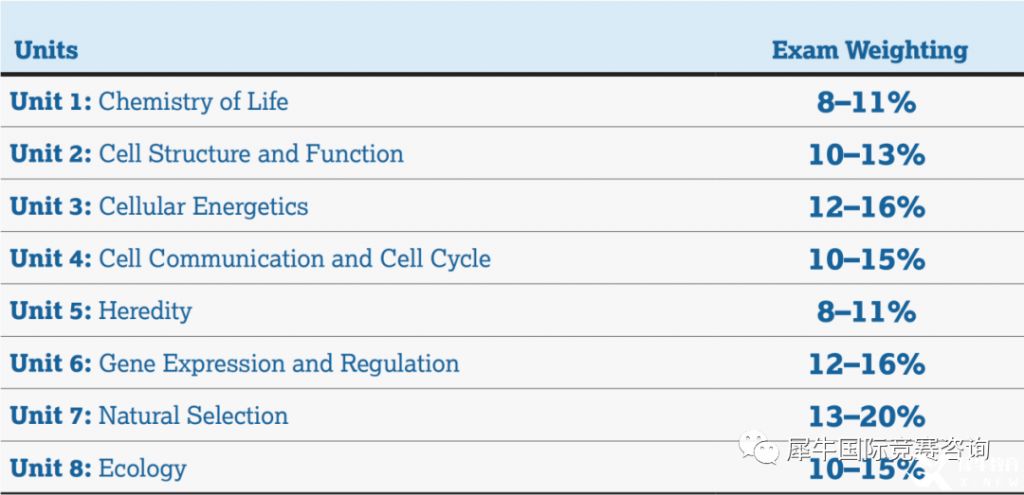This screenshot has width=1024, height=495.
Task: Select the Unit 8: Ecology row
Action: click(x=512, y=468)
